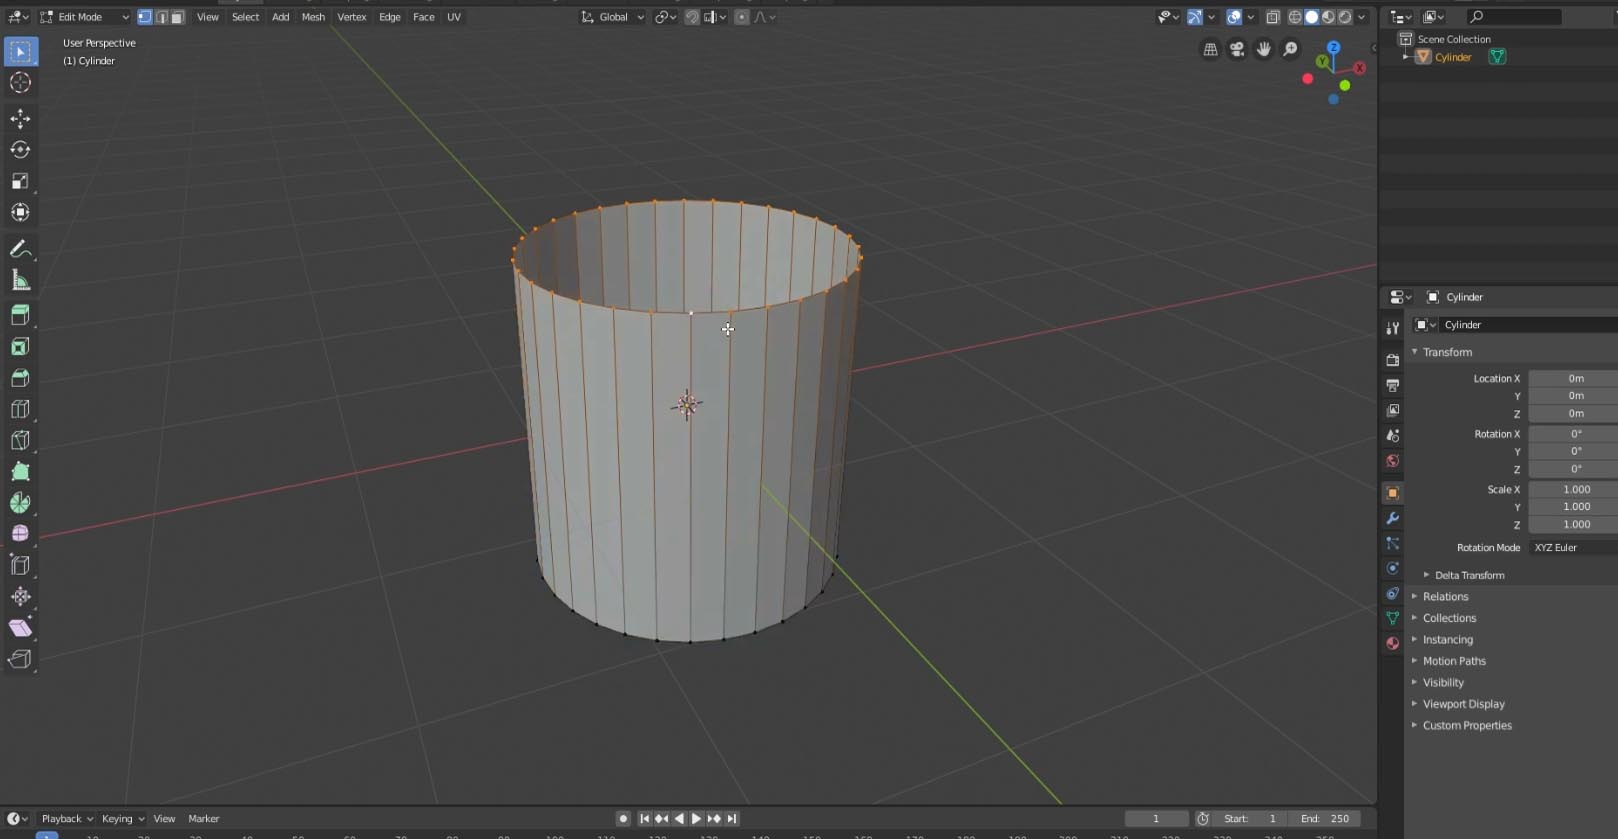The image size is (1618, 839).
Task: Pick the Measure tool
Action: (x=20, y=280)
